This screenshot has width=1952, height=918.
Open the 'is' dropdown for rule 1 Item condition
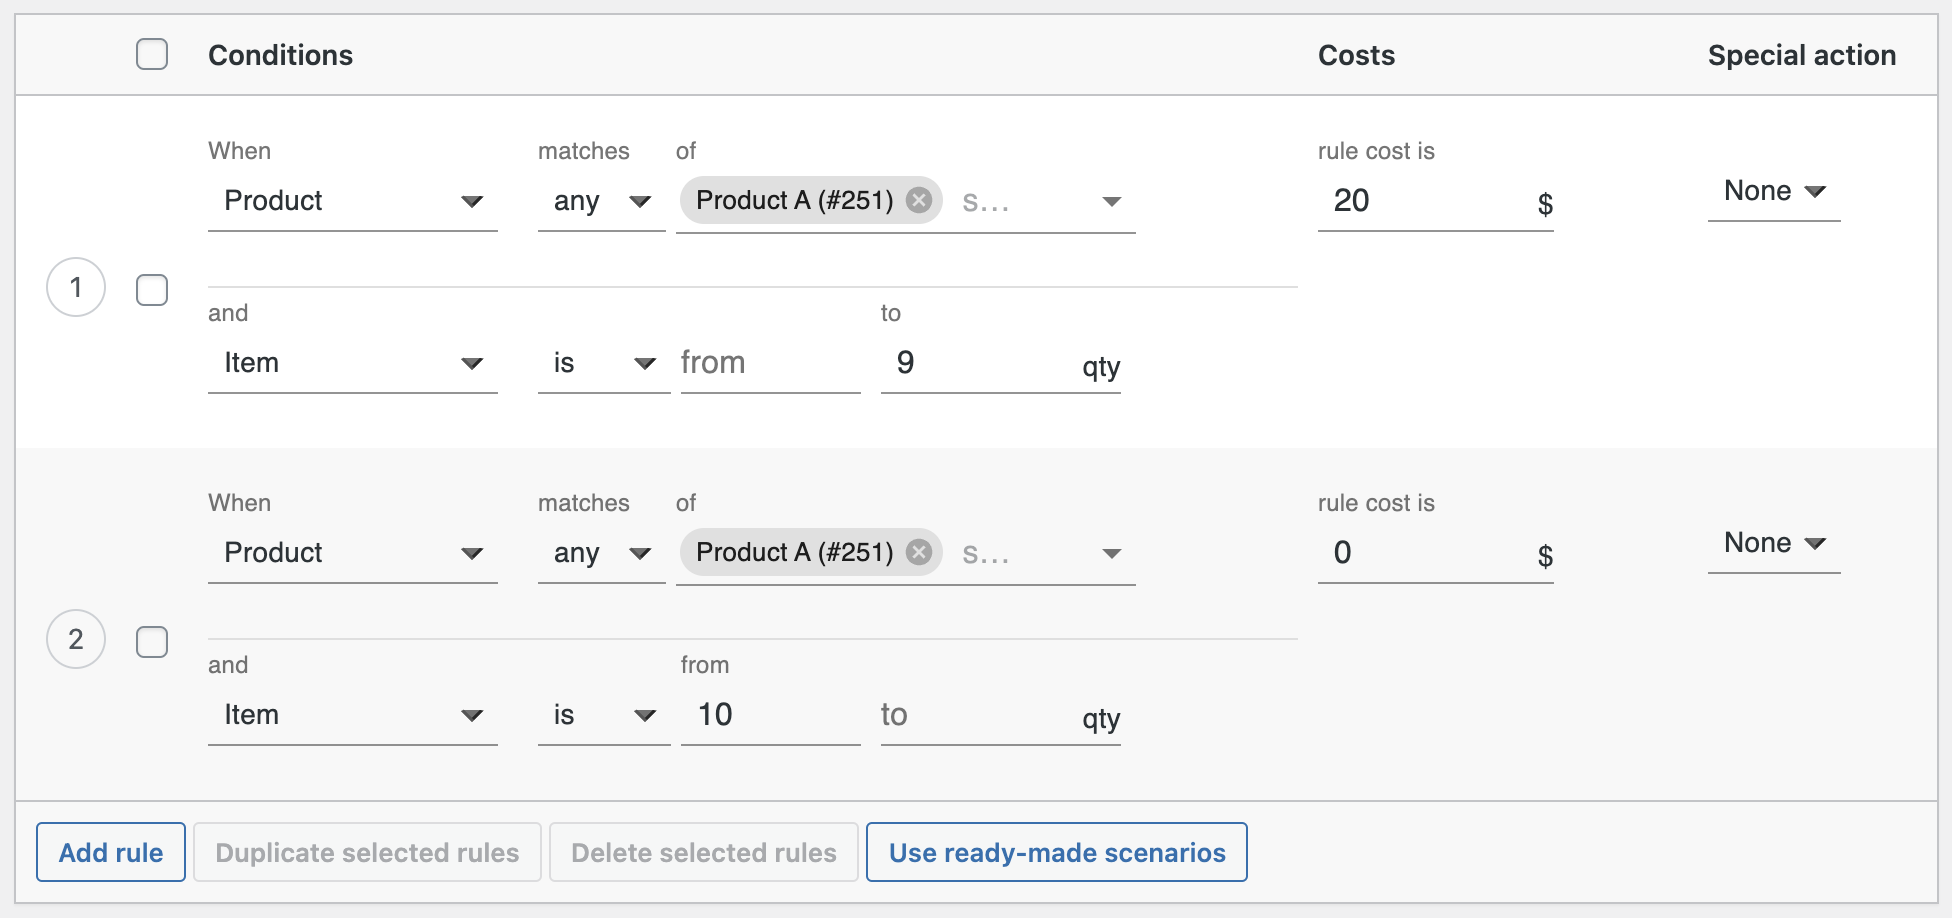tap(603, 363)
